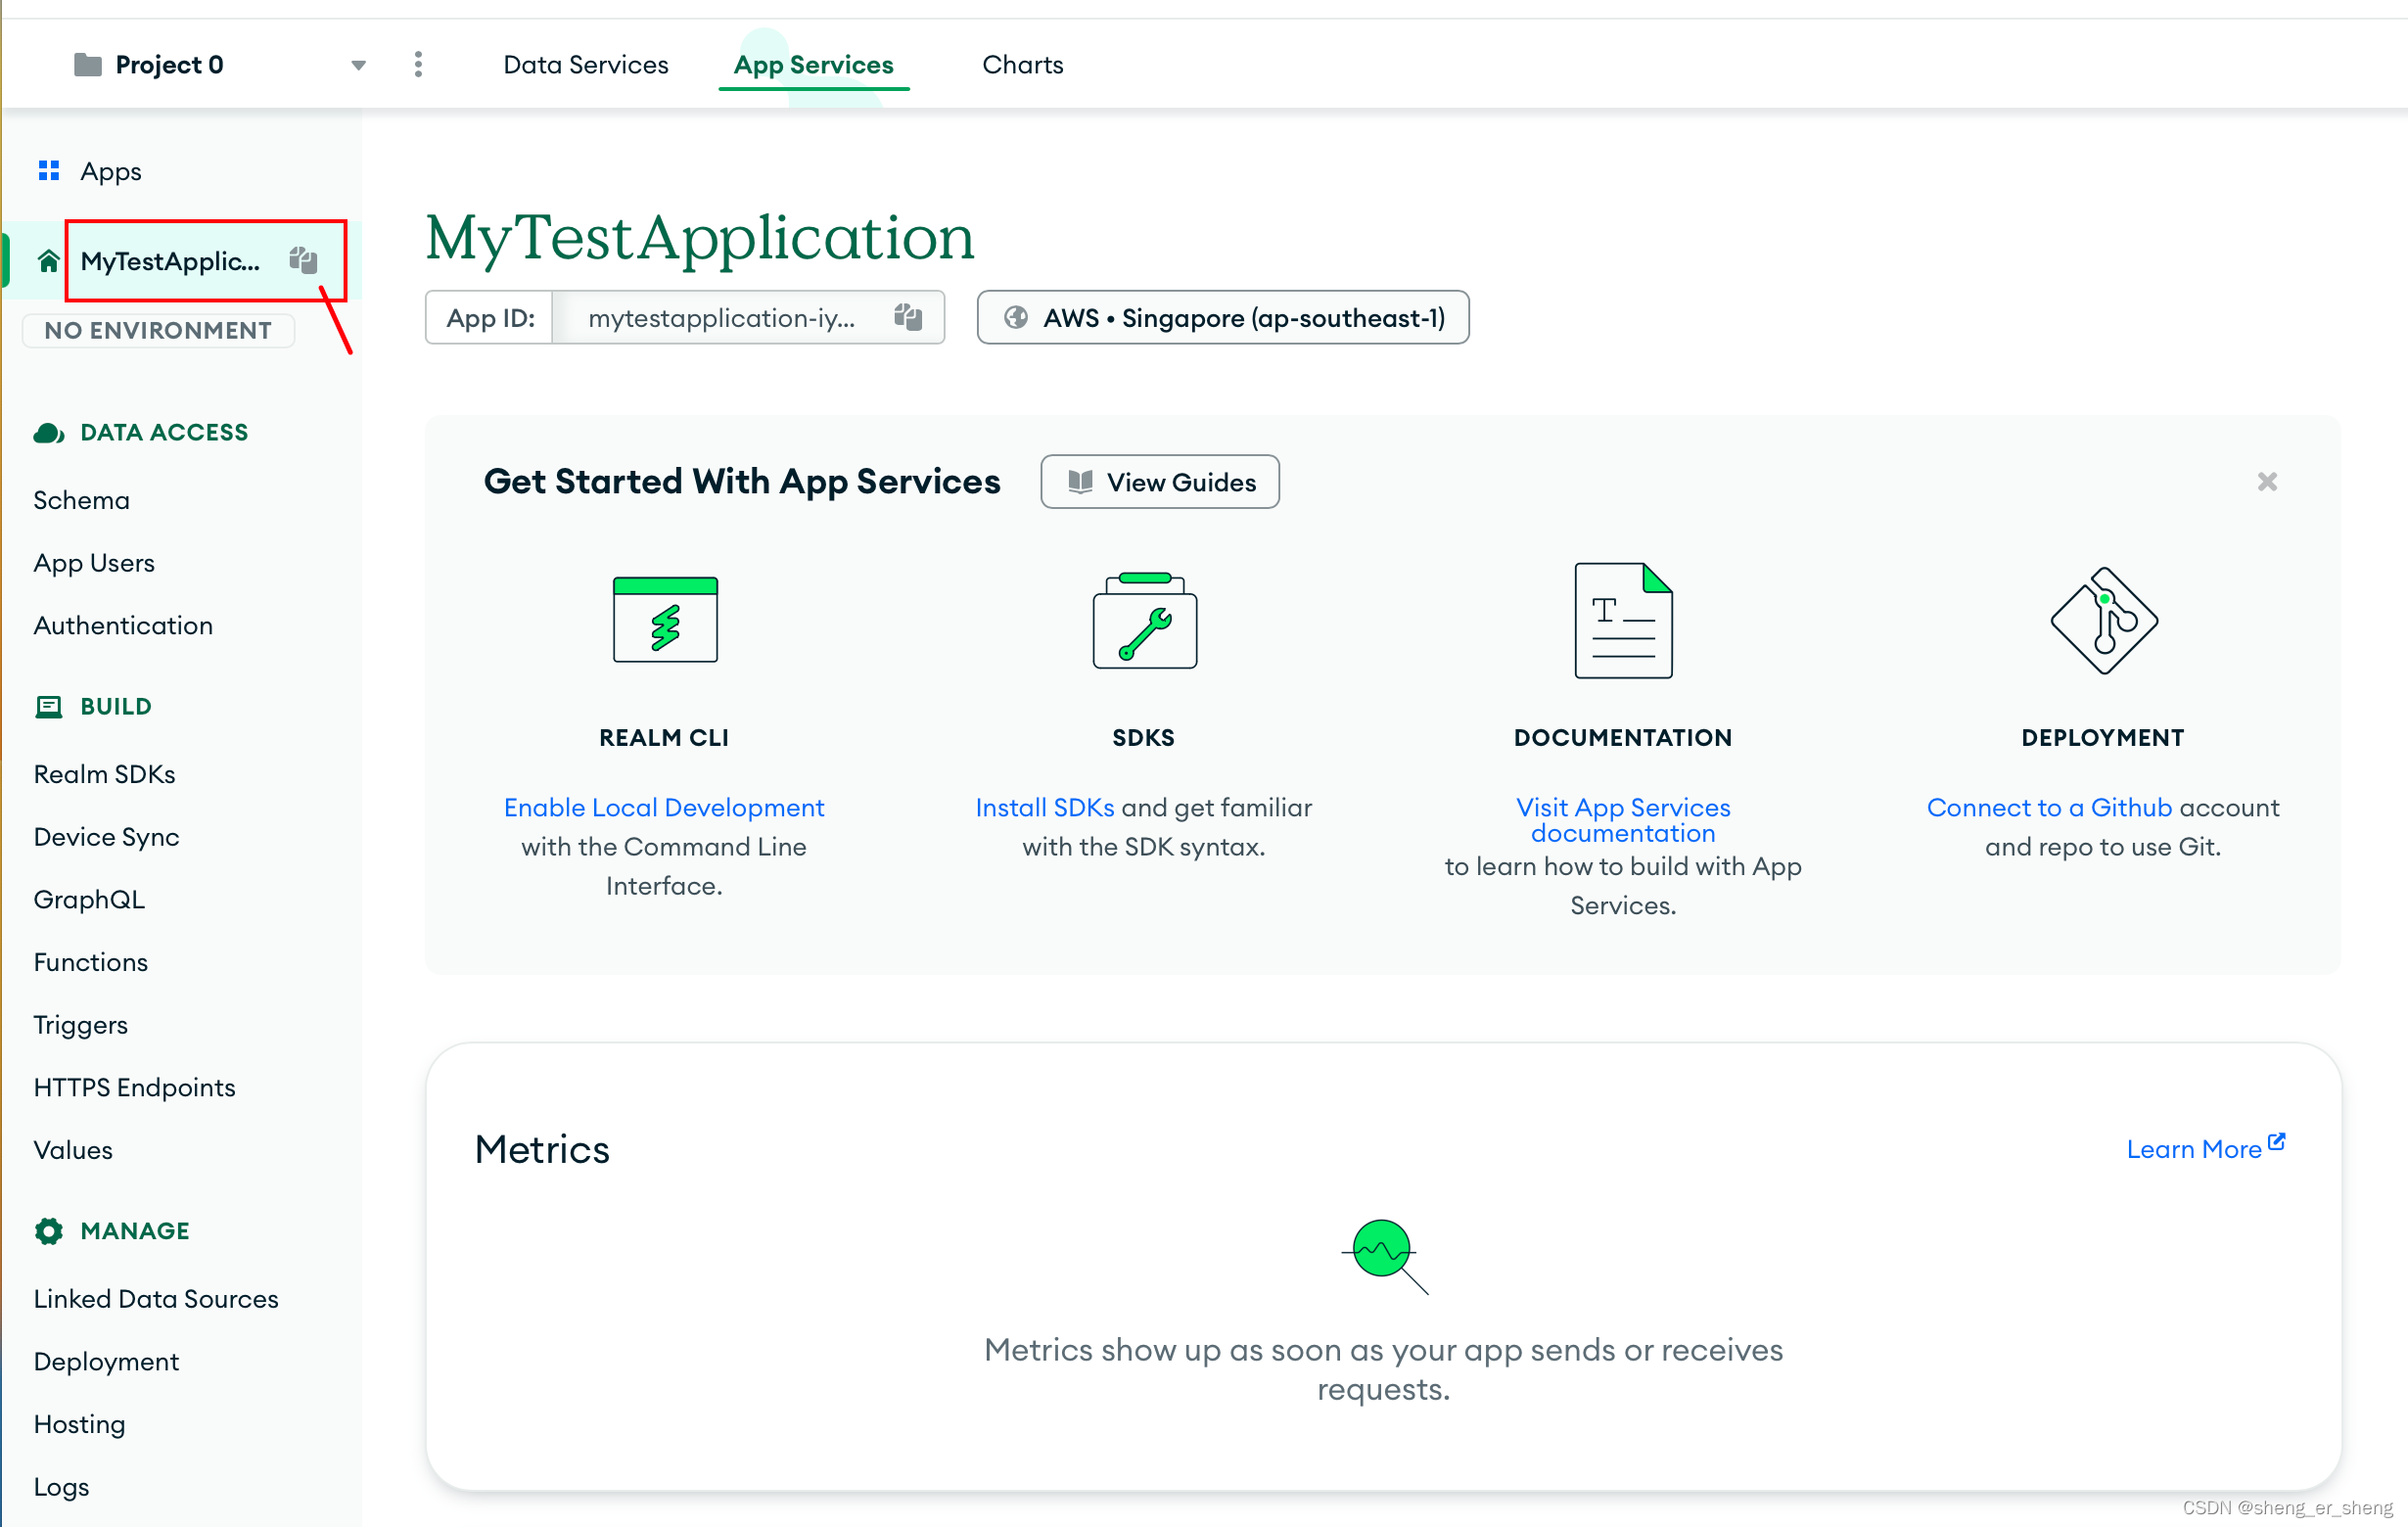The image size is (2408, 1527).
Task: Open Functions page
Action: pos(90,962)
